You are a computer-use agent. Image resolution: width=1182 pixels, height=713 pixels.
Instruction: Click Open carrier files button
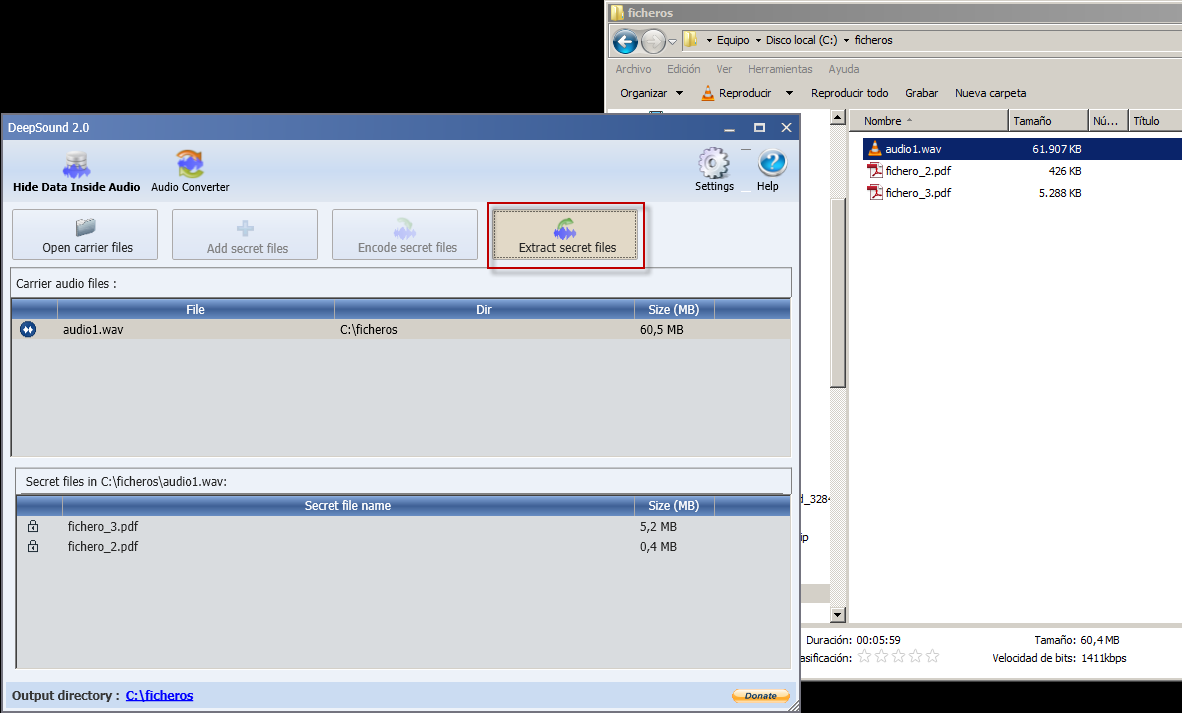[85, 235]
